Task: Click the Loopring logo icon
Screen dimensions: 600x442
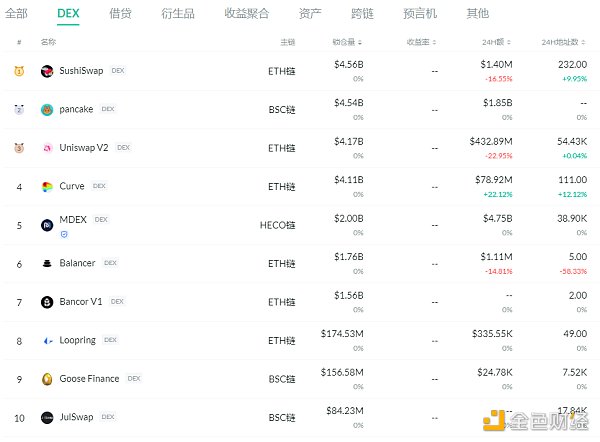Action: click(x=47, y=341)
